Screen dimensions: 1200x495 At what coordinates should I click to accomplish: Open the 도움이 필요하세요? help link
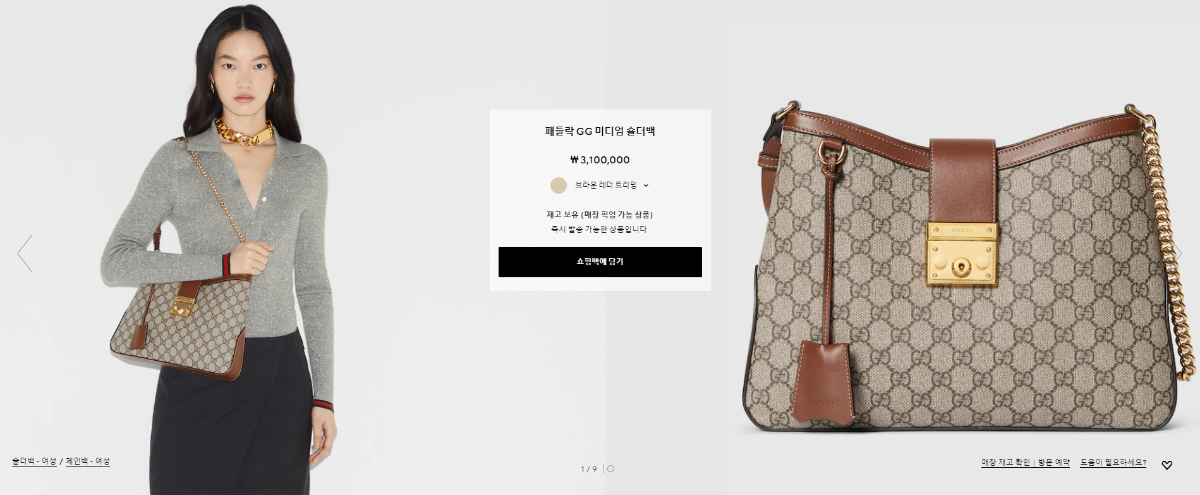[1113, 463]
